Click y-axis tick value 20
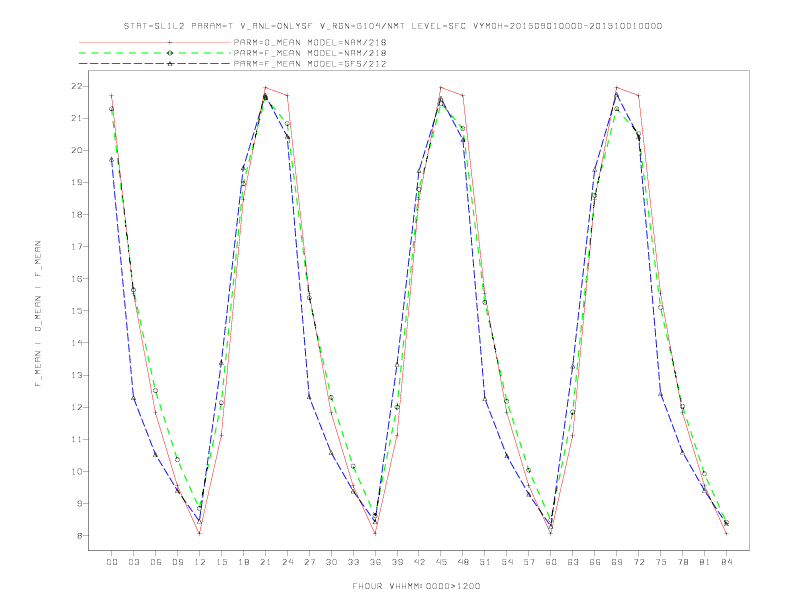Image resolution: width=792 pixels, height=612 pixels. coord(76,150)
